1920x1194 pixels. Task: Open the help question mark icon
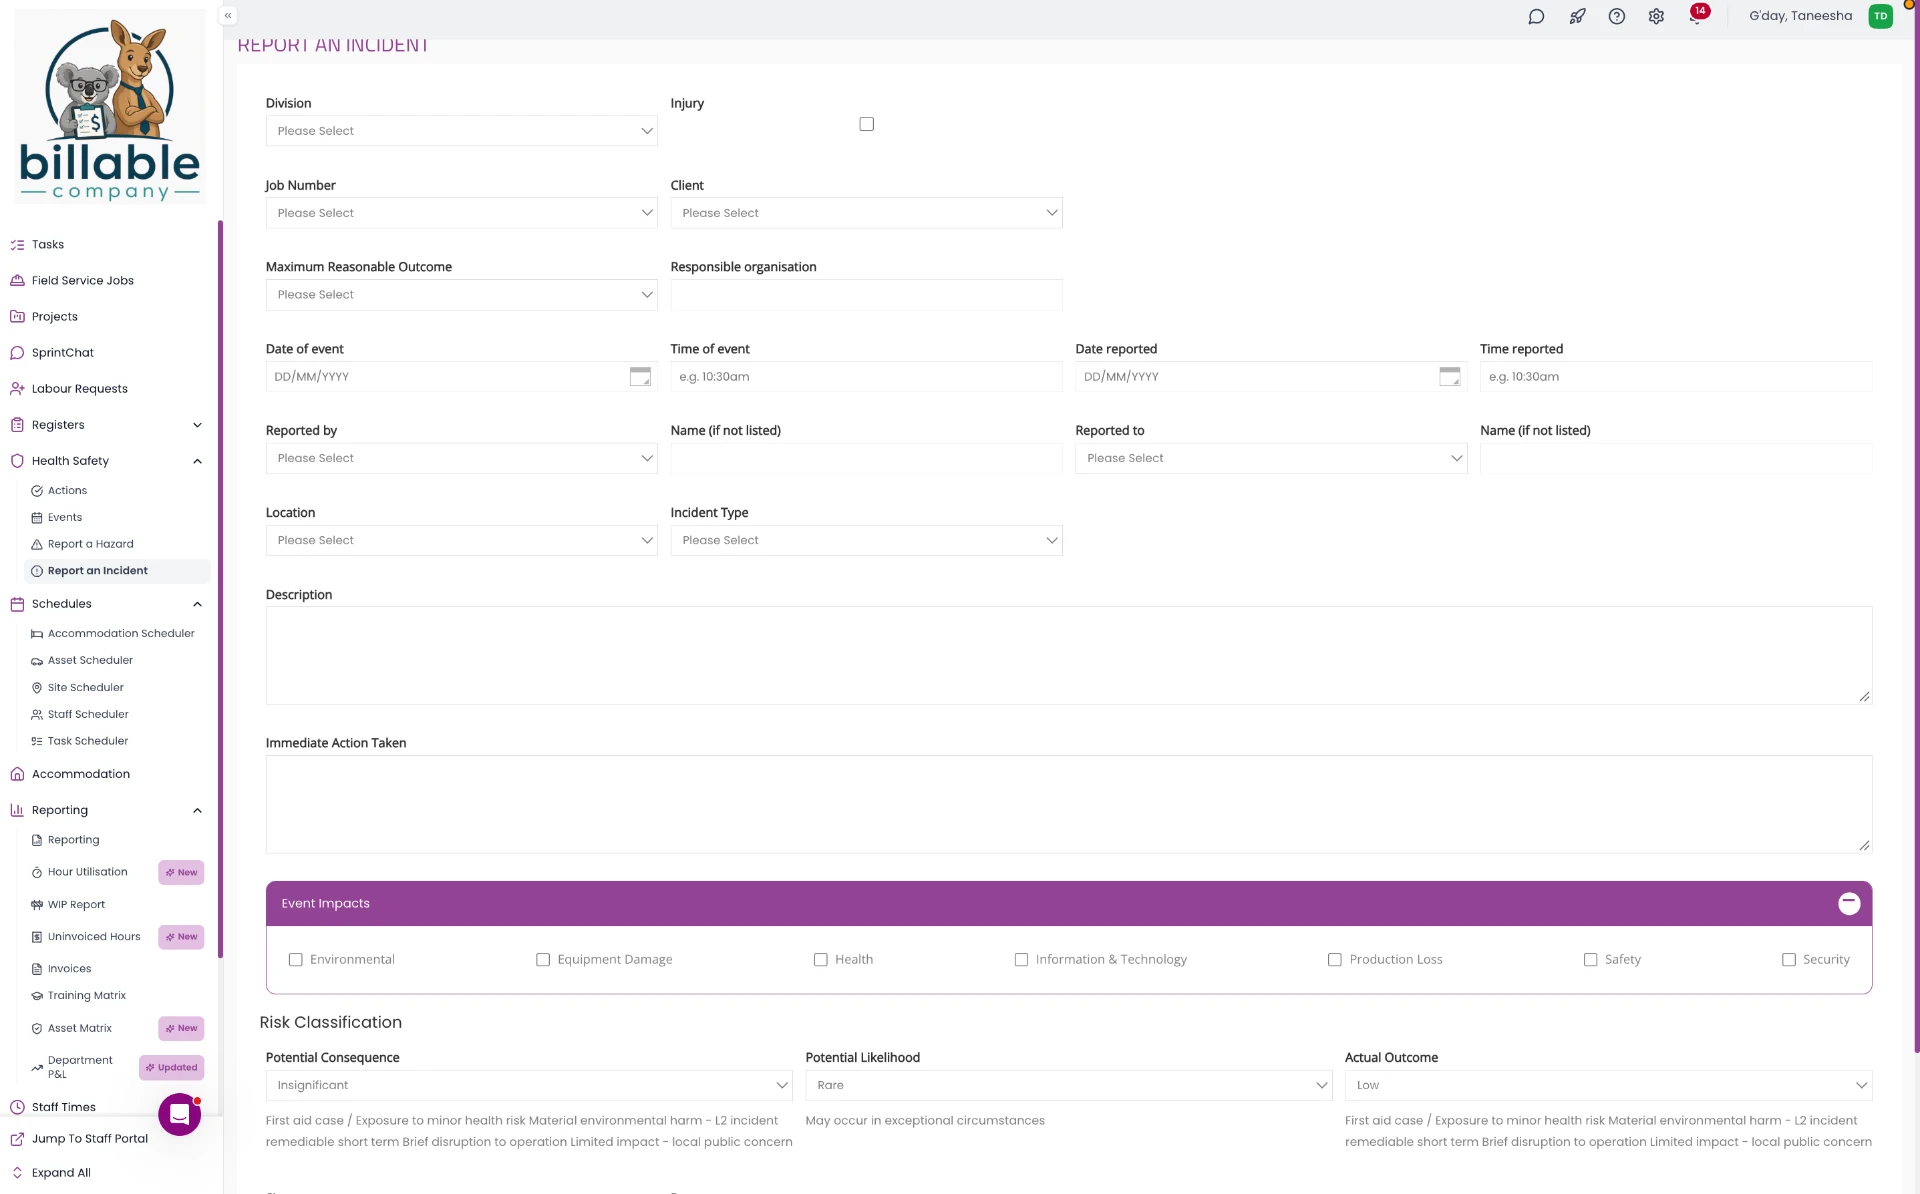[1617, 16]
